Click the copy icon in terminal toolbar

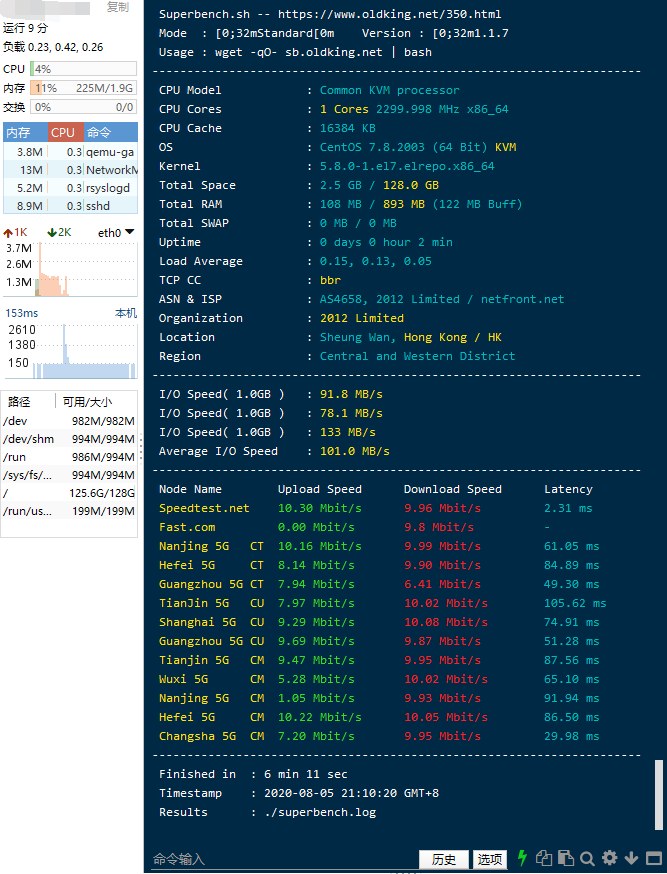click(x=544, y=858)
